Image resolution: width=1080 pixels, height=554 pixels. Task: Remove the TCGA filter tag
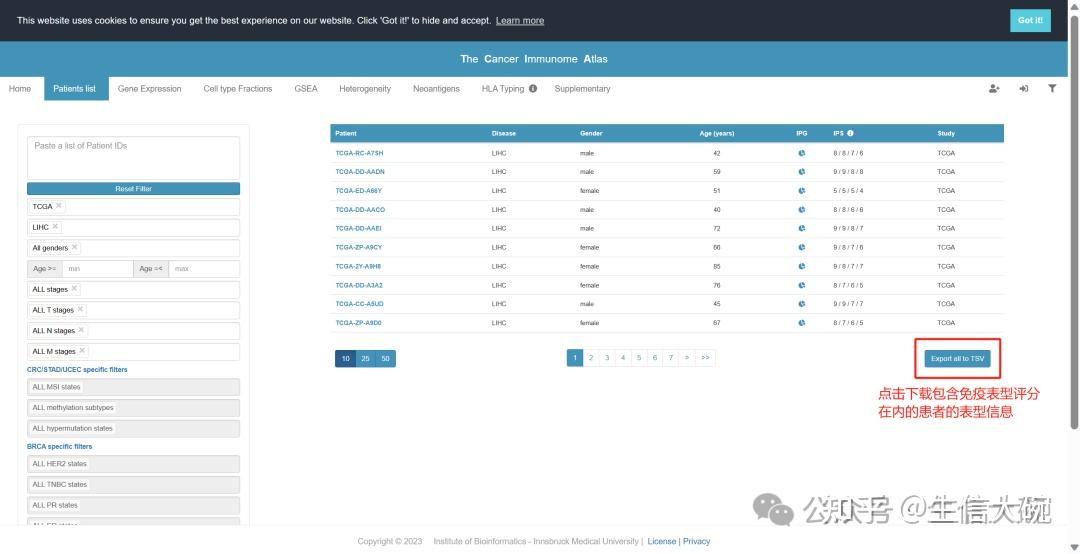tap(59, 205)
